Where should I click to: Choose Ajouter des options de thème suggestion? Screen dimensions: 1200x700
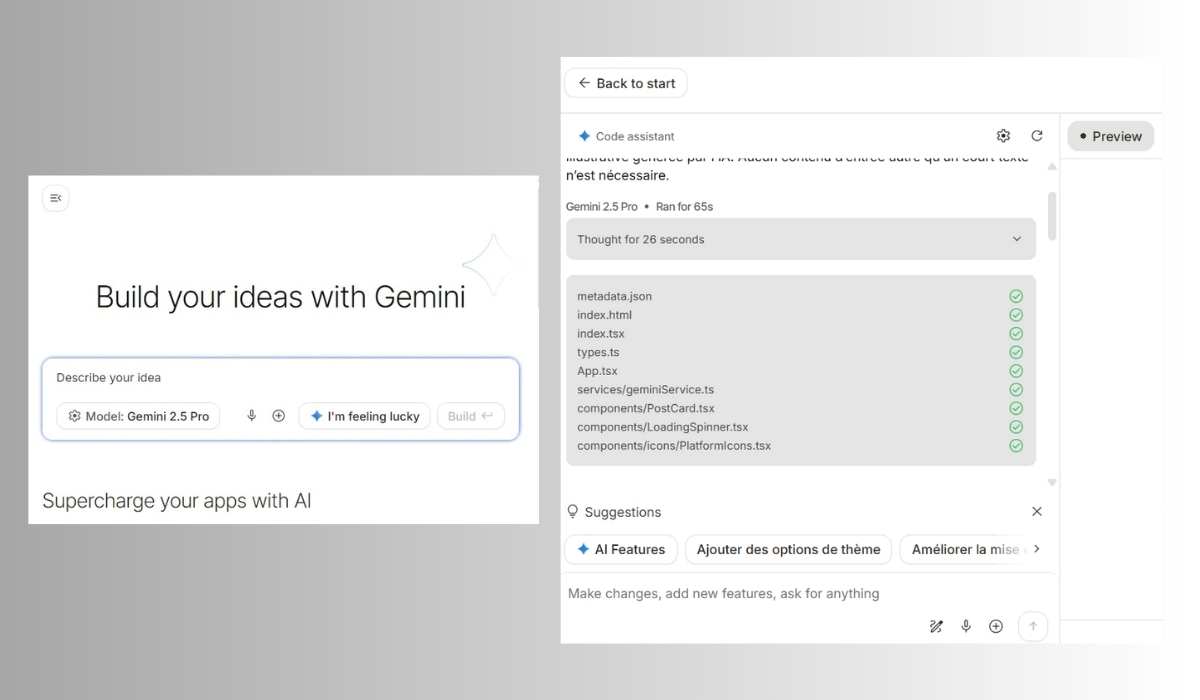point(788,549)
